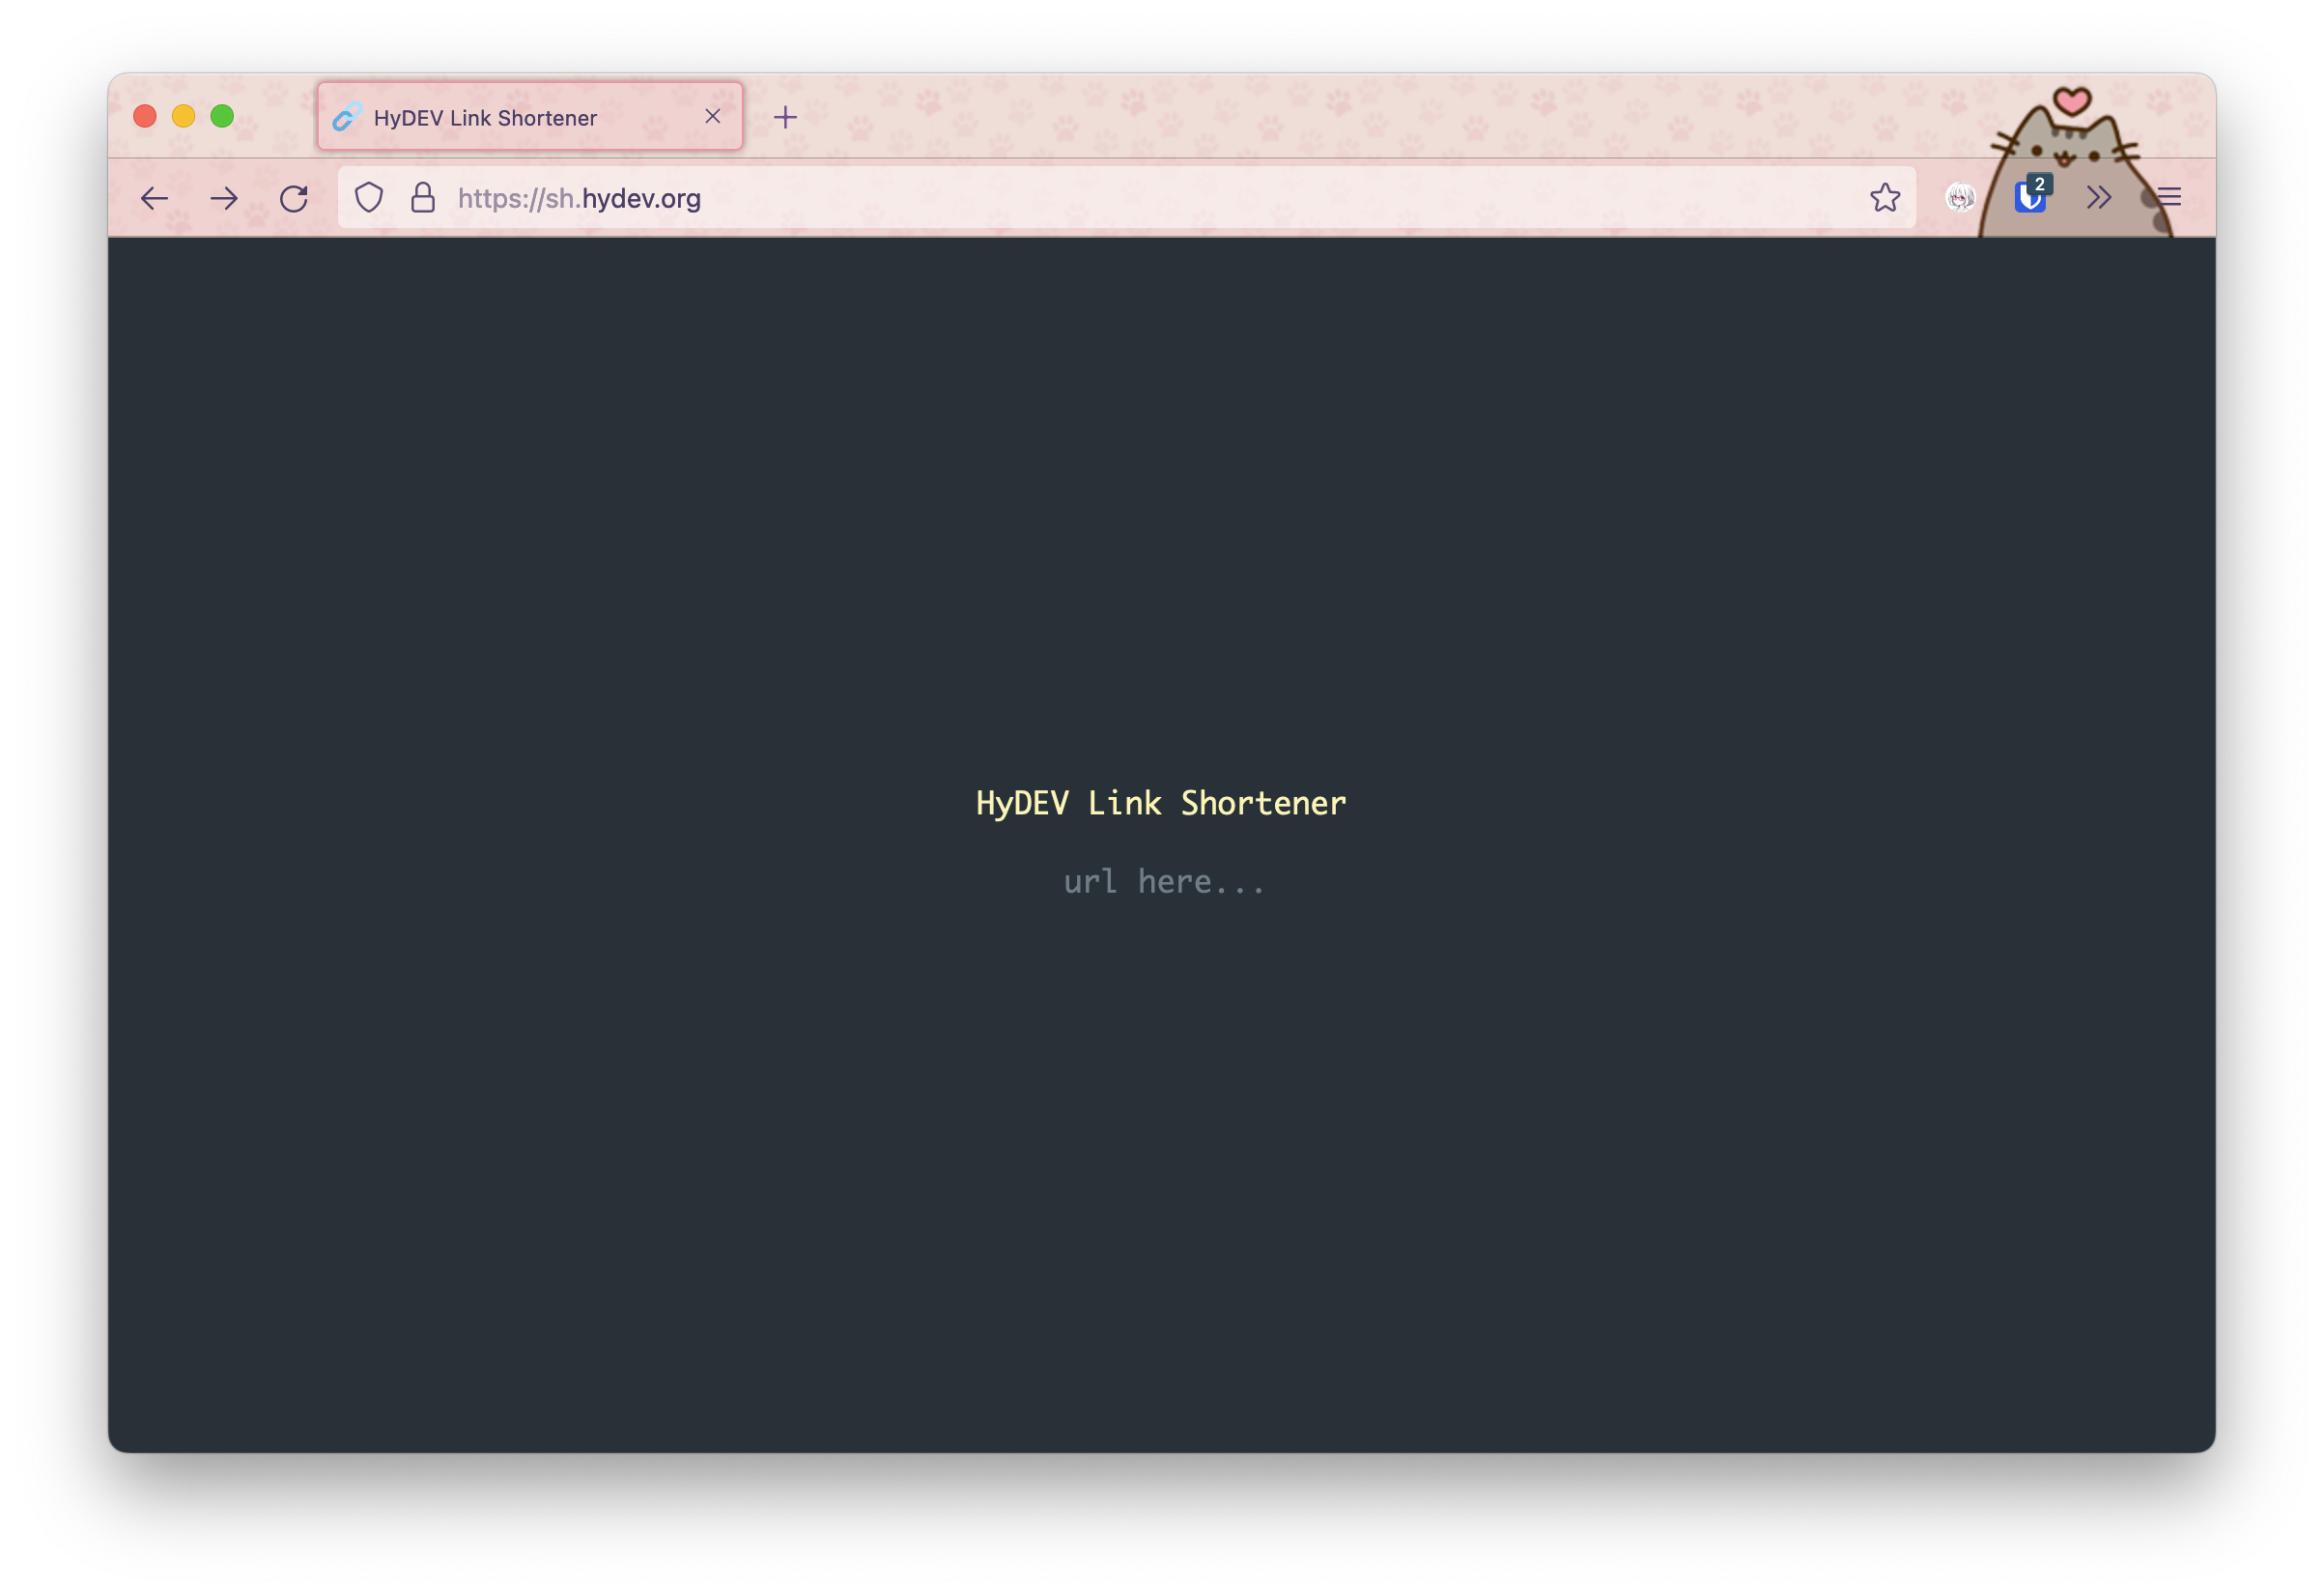Viewport: 2324px width, 1596px height.
Task: Select the address bar URL
Action: 580,198
